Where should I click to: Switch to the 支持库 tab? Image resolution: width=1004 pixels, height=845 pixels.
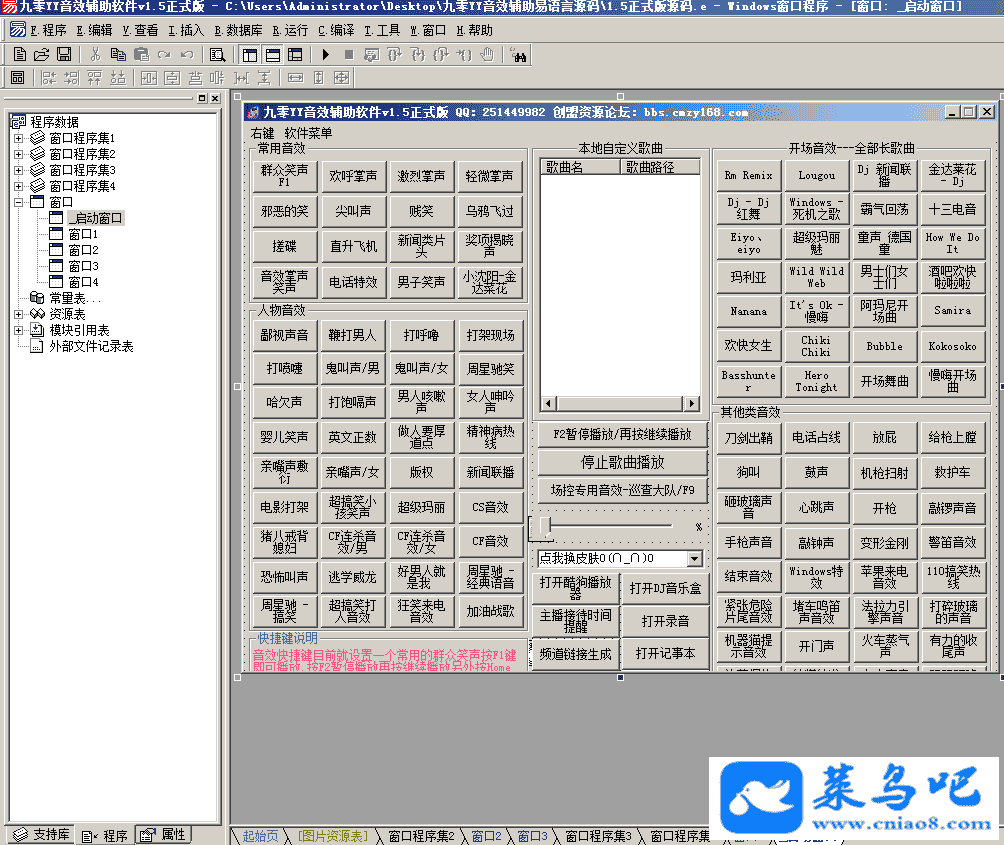(x=41, y=834)
